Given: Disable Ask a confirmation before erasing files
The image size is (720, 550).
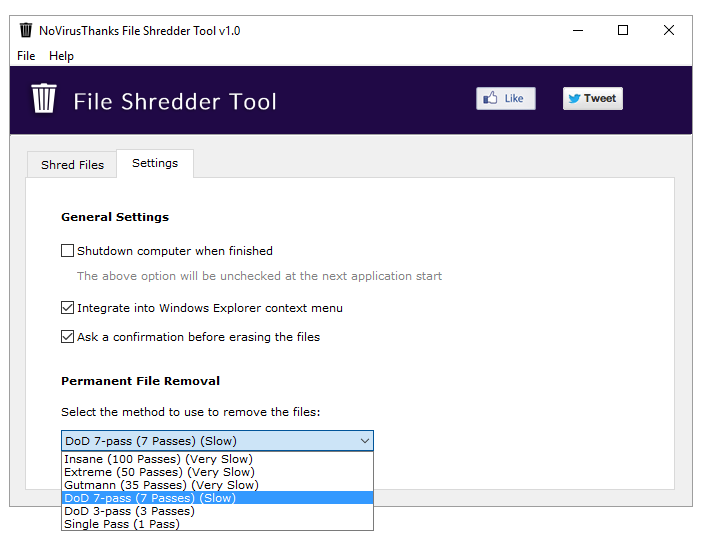Looking at the screenshot, I should coord(68,337).
